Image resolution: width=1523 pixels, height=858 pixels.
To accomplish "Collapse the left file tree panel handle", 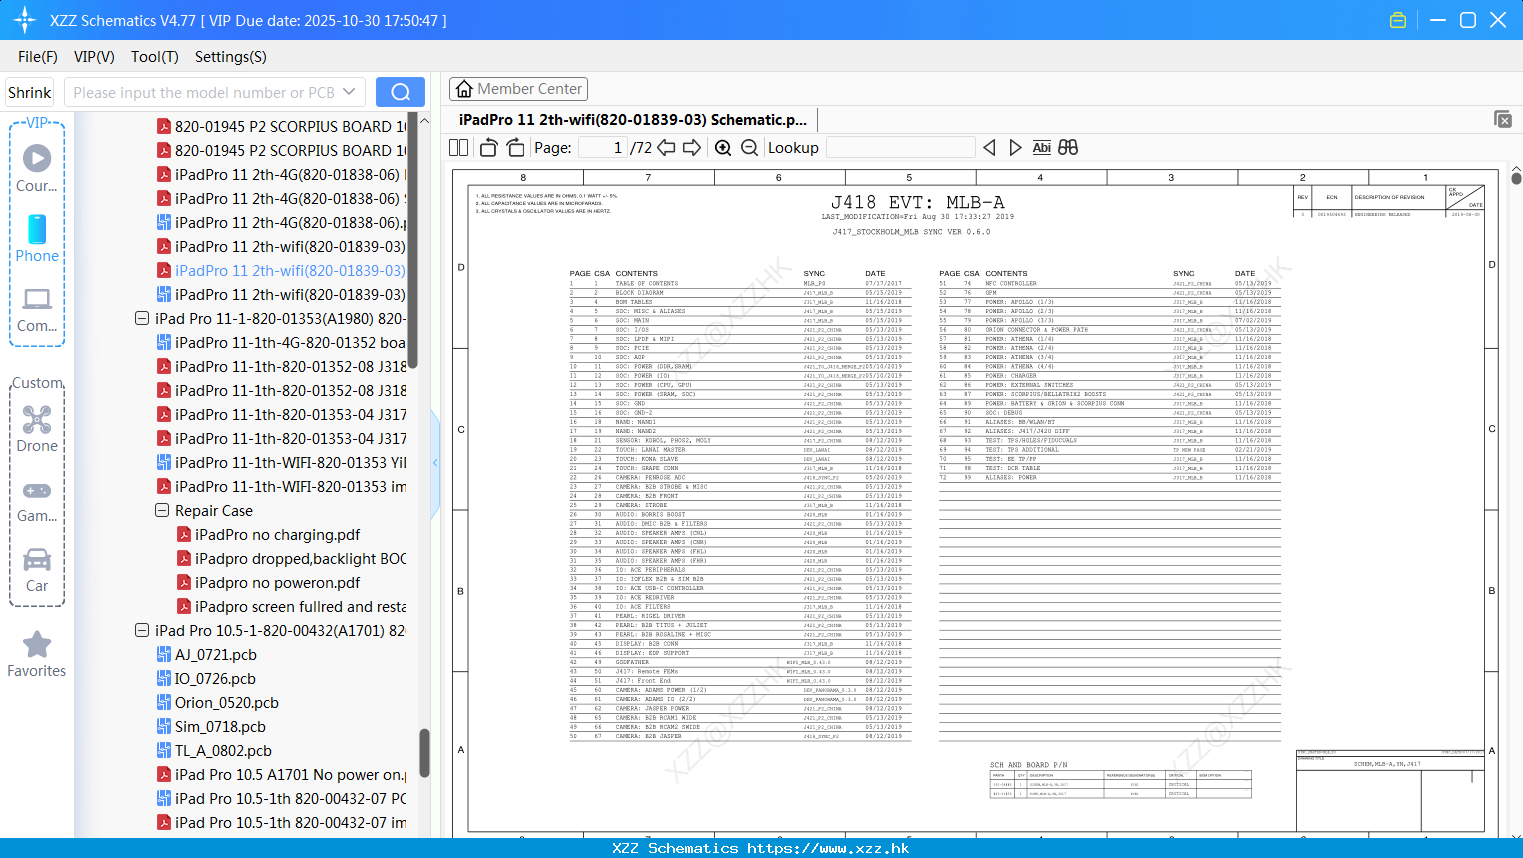I will tap(435, 462).
